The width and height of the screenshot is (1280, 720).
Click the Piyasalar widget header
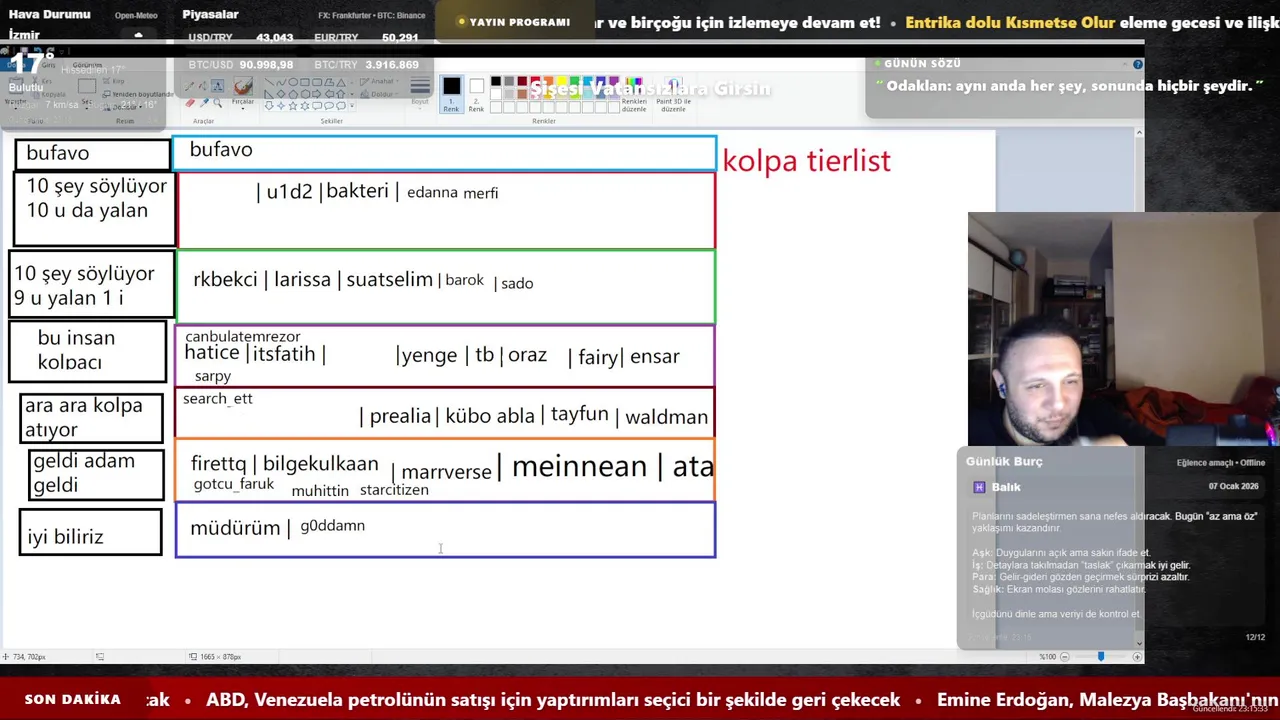(210, 14)
